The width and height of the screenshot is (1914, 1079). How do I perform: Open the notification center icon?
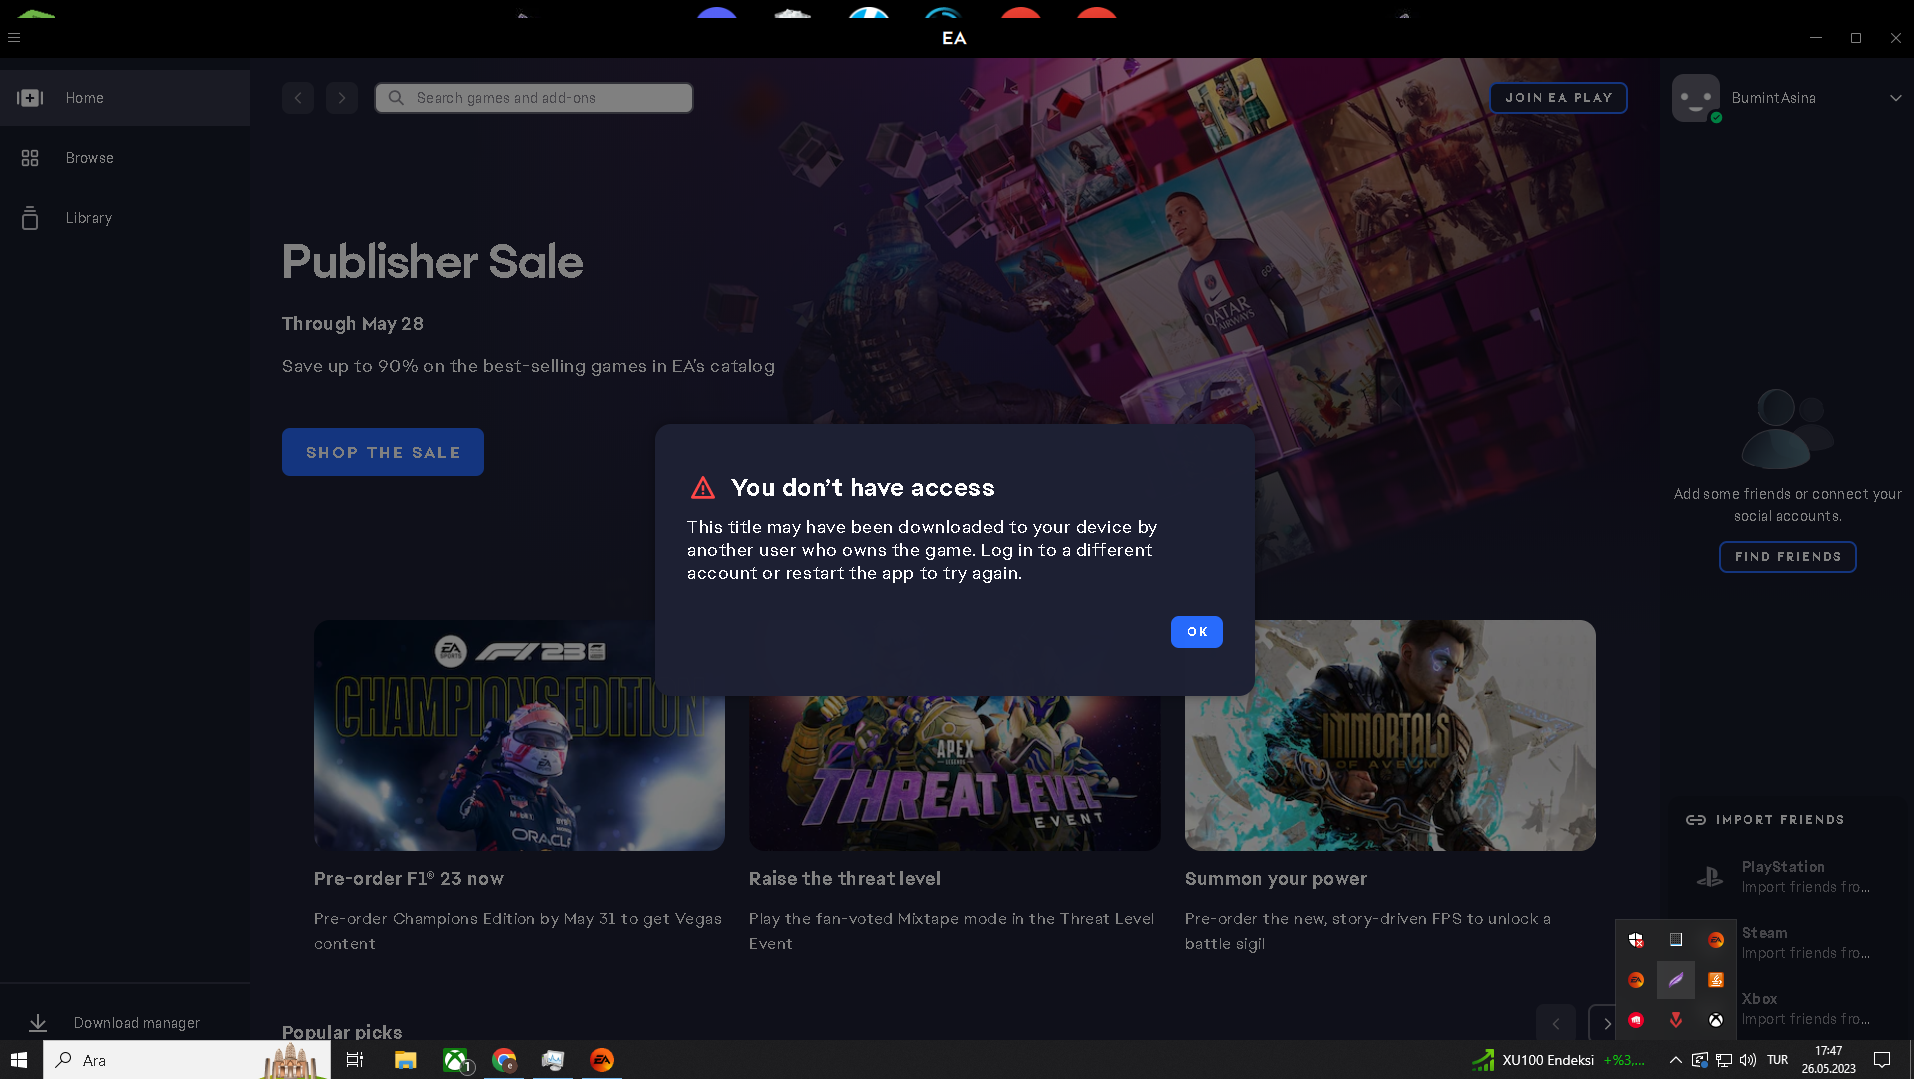pos(1882,1060)
